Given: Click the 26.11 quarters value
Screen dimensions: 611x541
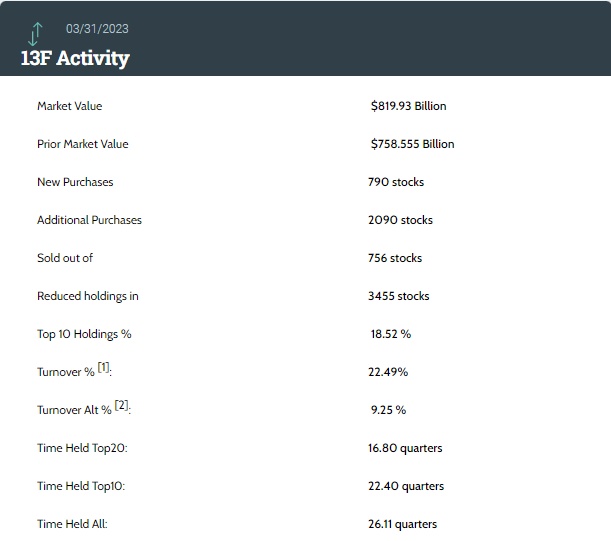Looking at the screenshot, I should click(x=402, y=524).
